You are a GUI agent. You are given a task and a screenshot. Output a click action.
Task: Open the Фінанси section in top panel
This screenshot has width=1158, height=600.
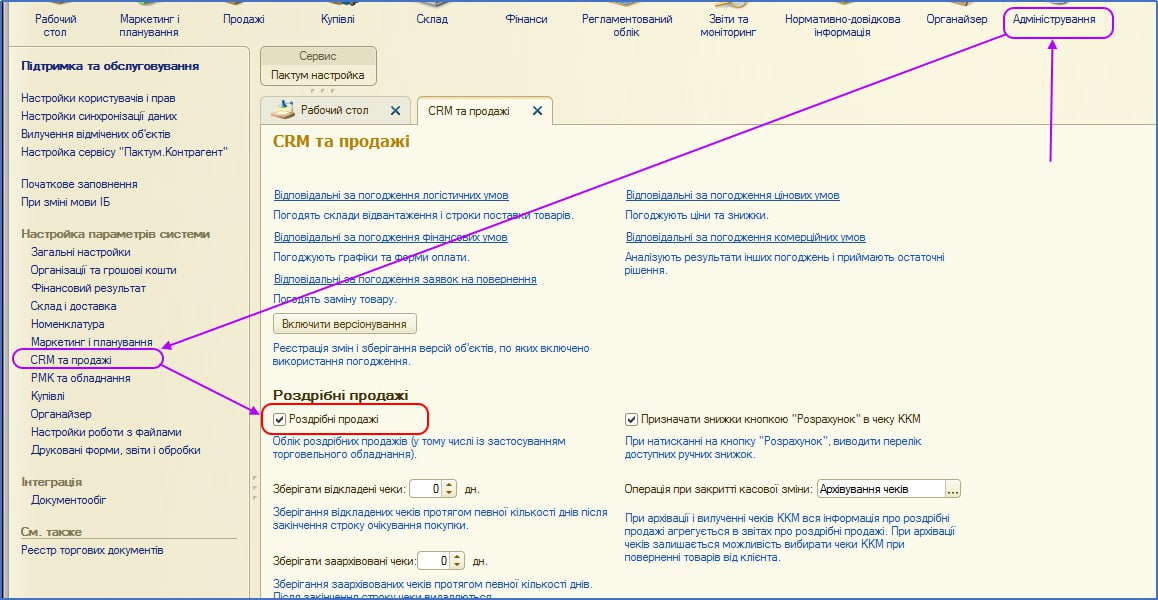point(524,20)
